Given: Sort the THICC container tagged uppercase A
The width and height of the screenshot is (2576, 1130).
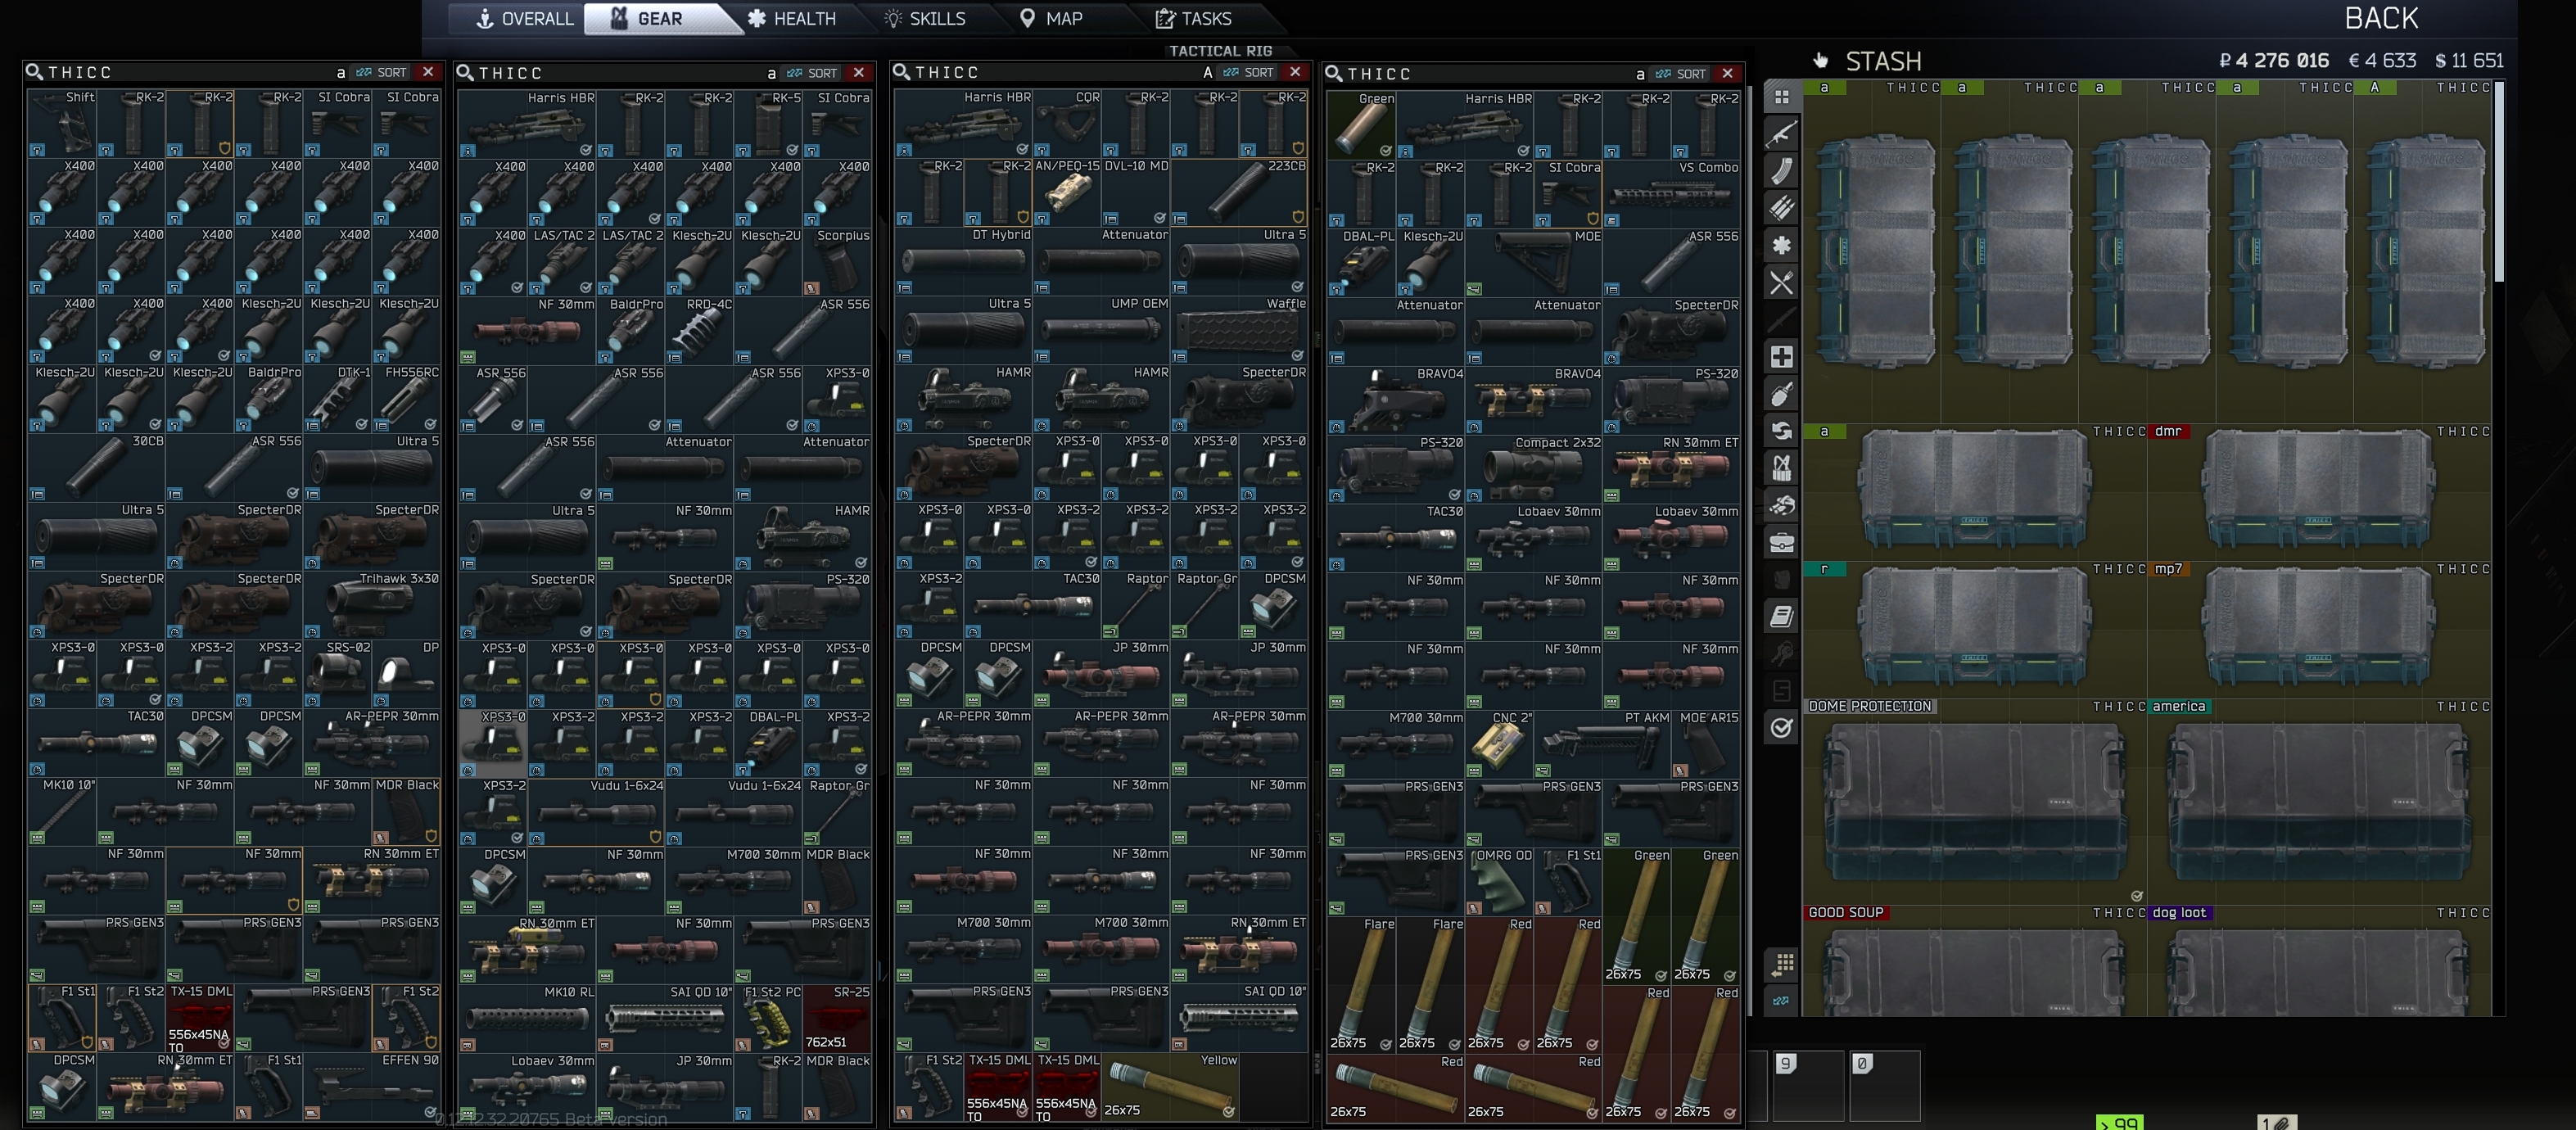Looking at the screenshot, I should point(1250,73).
